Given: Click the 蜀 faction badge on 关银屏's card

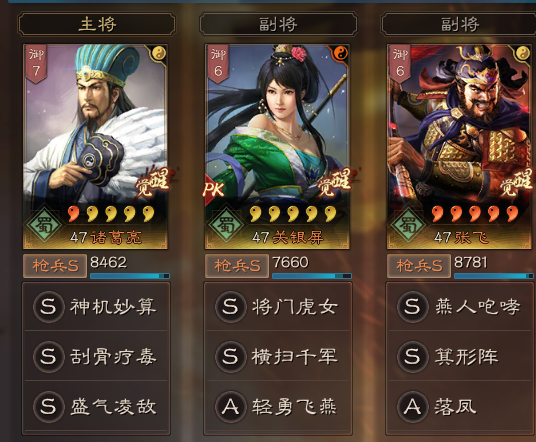Looking at the screenshot, I should [226, 224].
